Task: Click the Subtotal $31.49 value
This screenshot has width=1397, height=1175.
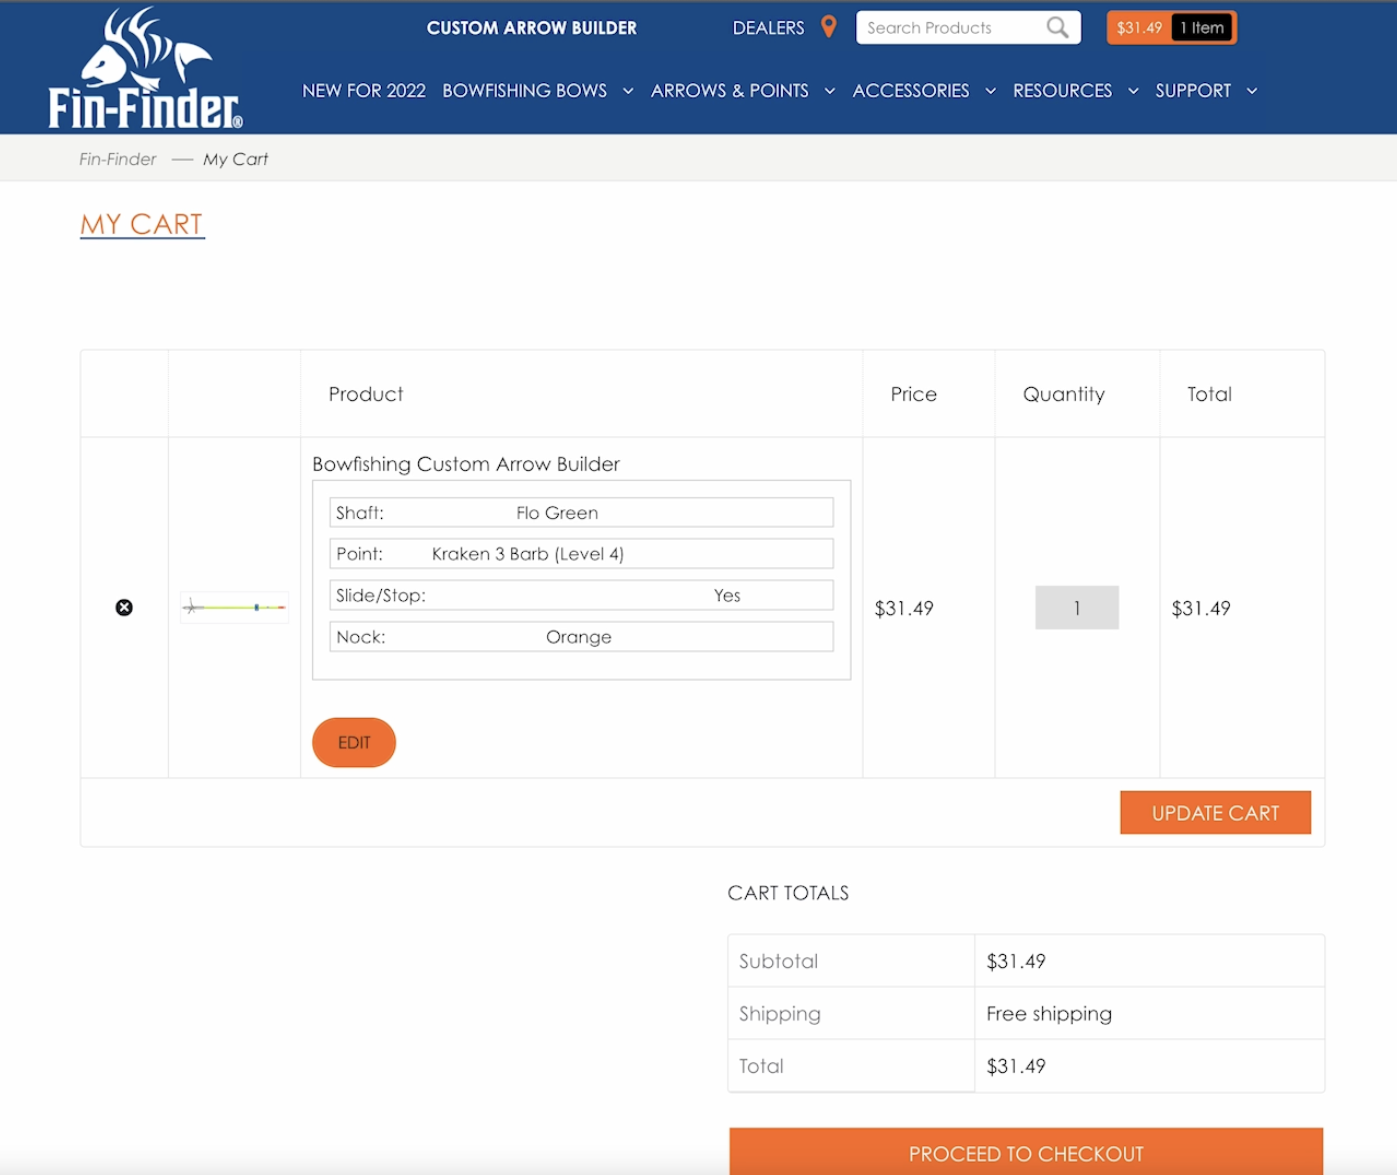Action: [x=1016, y=961]
